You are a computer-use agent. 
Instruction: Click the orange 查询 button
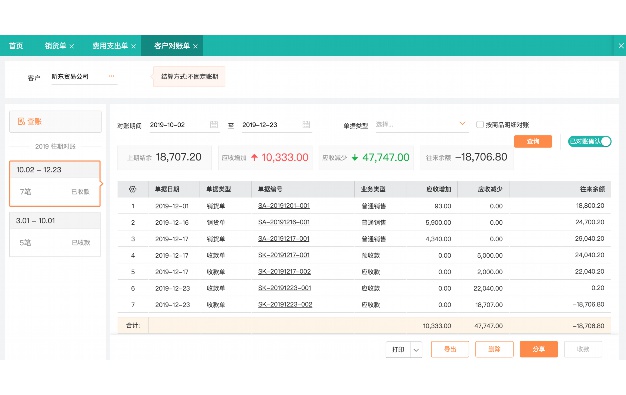coord(533,141)
